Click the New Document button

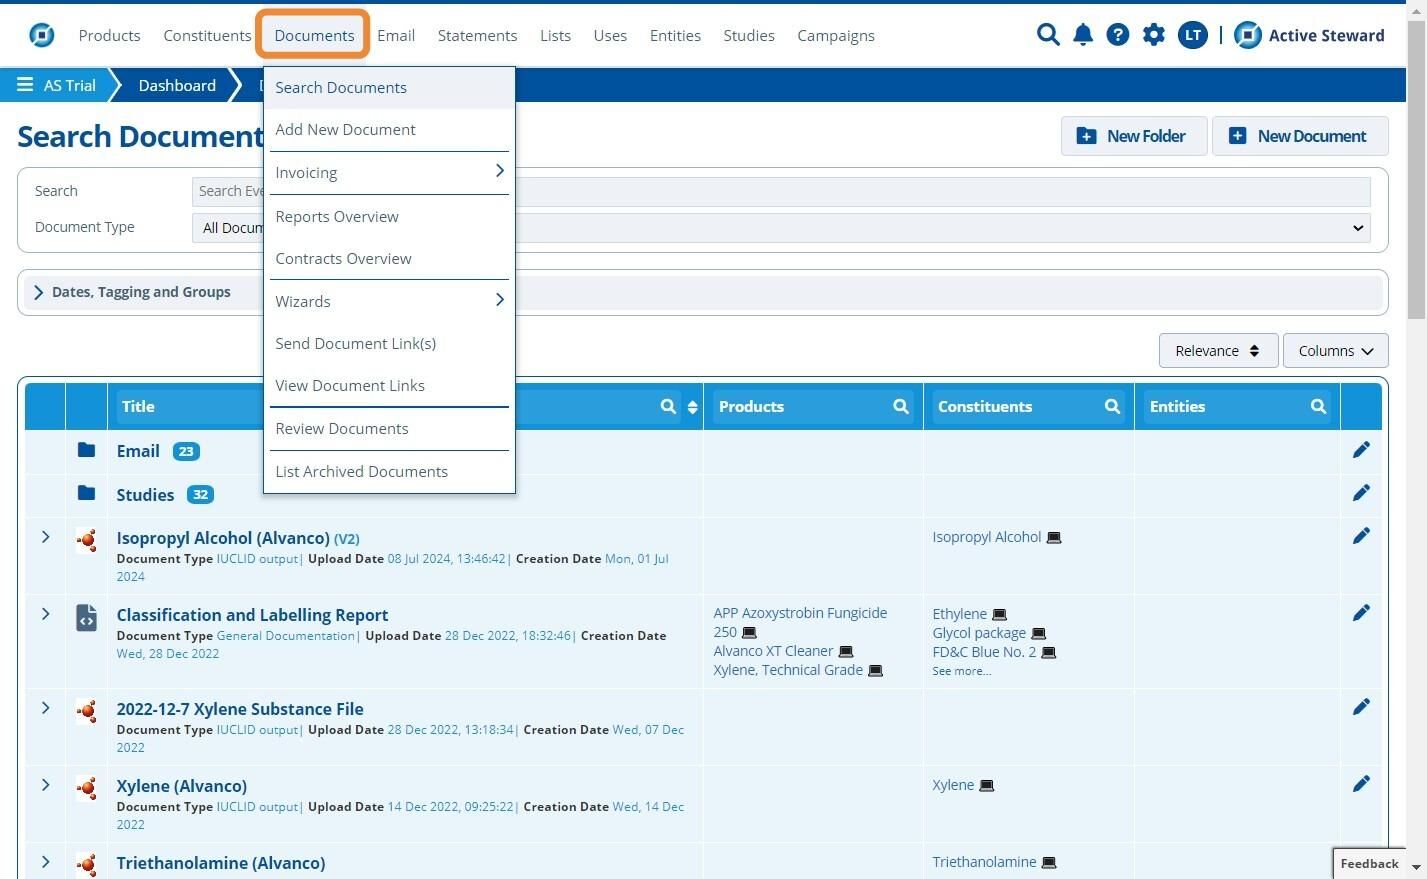point(1300,136)
